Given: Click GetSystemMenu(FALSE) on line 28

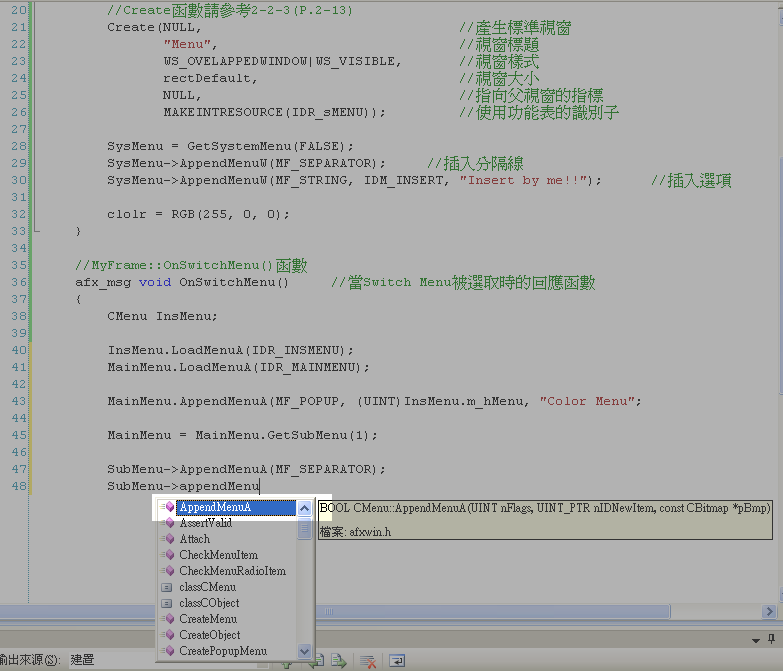Looking at the screenshot, I should pos(266,146).
